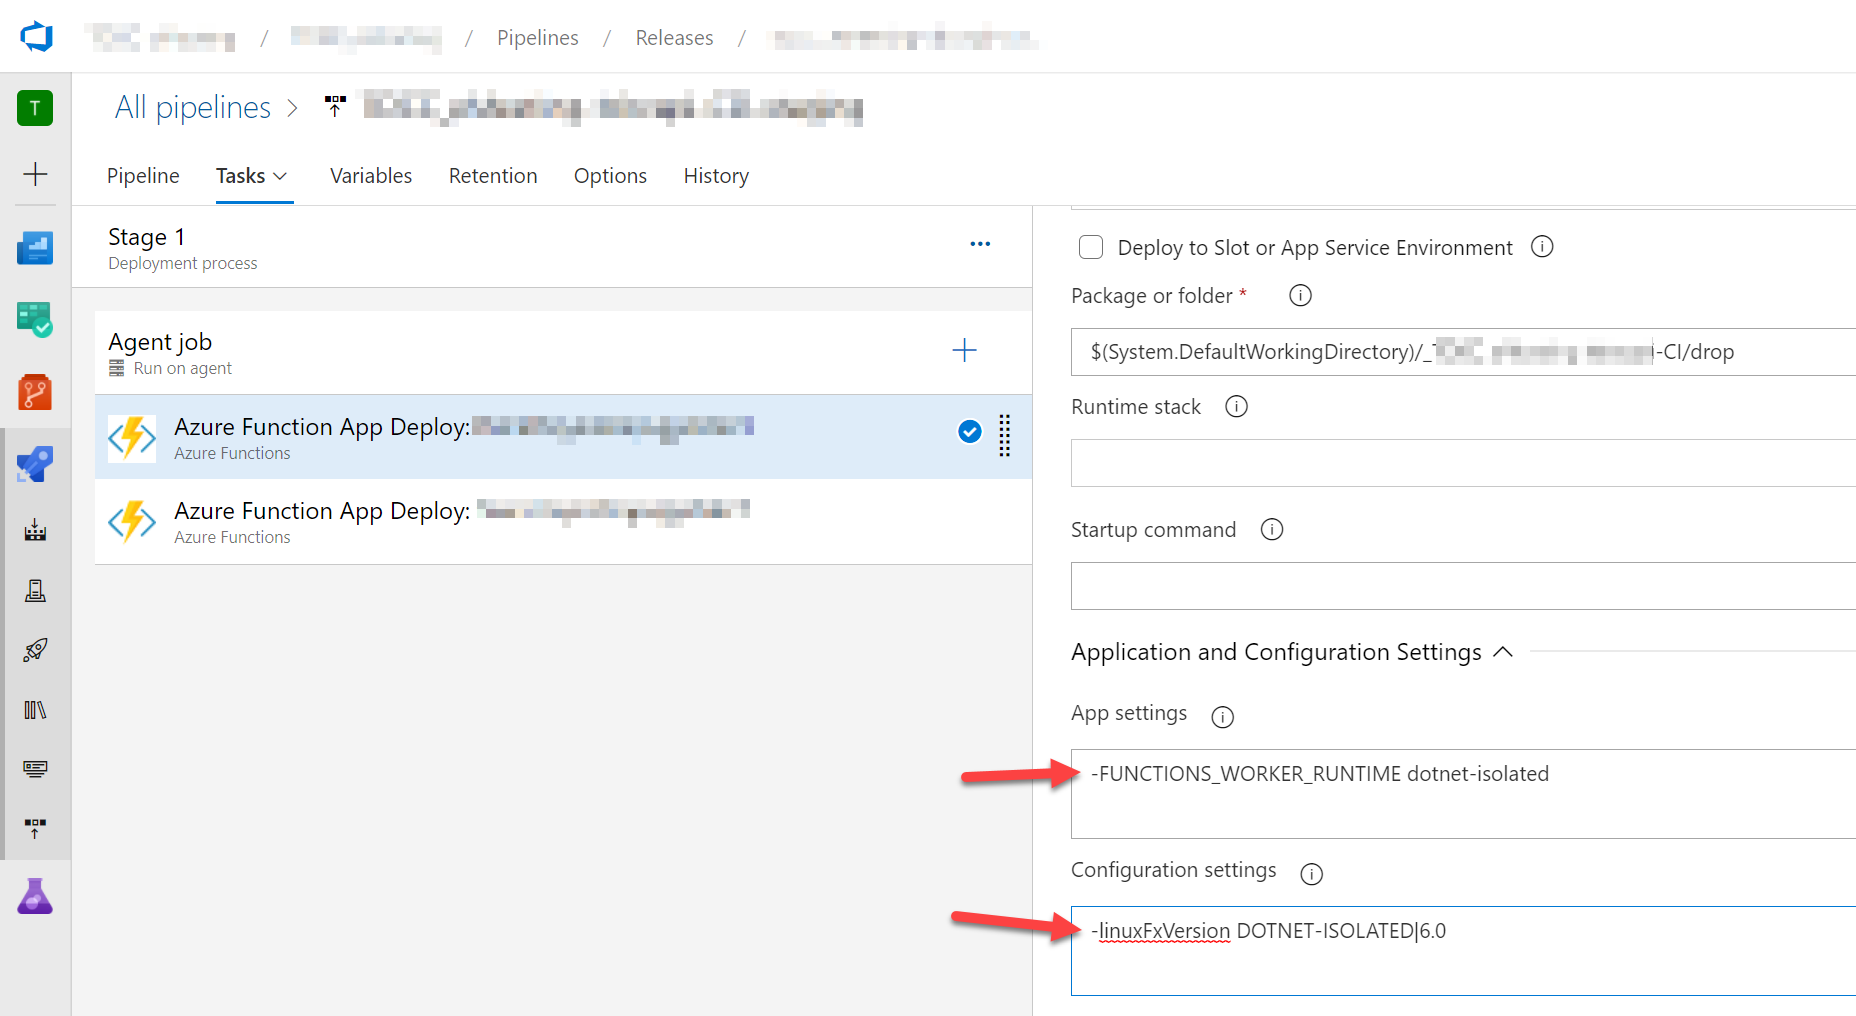This screenshot has width=1856, height=1016.
Task: Click the blue checkmark on selected task
Action: click(x=970, y=431)
